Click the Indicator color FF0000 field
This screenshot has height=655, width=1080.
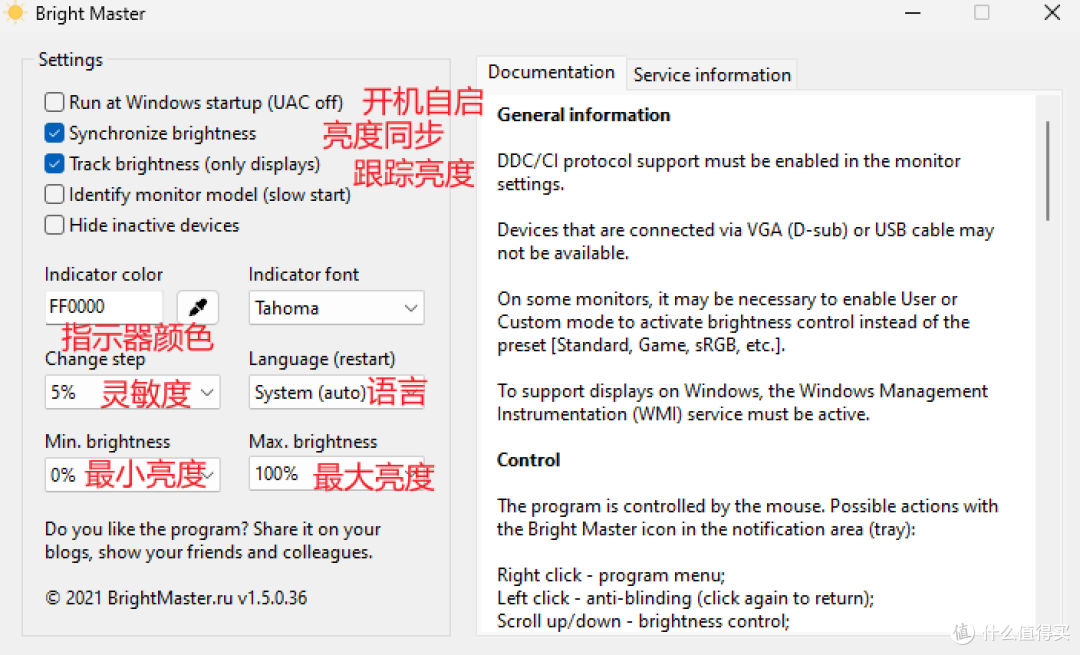(x=104, y=307)
